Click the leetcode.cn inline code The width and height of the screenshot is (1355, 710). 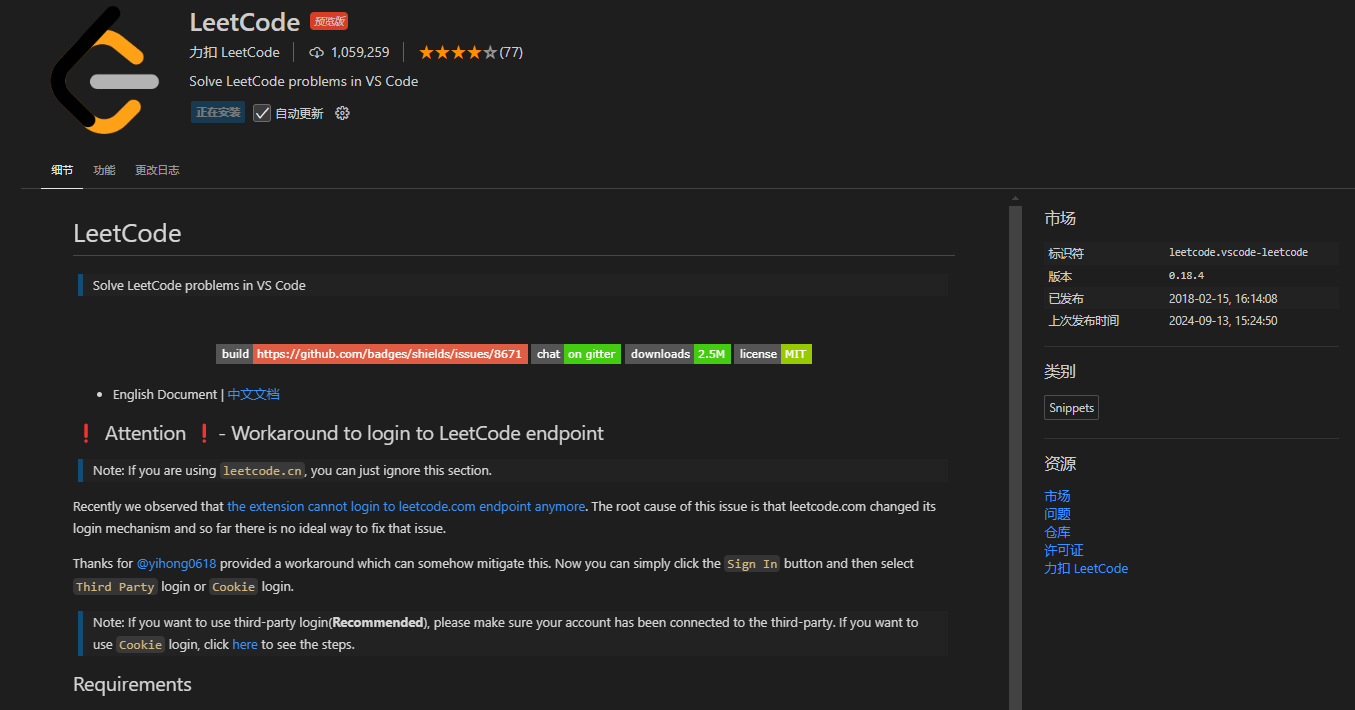[263, 471]
